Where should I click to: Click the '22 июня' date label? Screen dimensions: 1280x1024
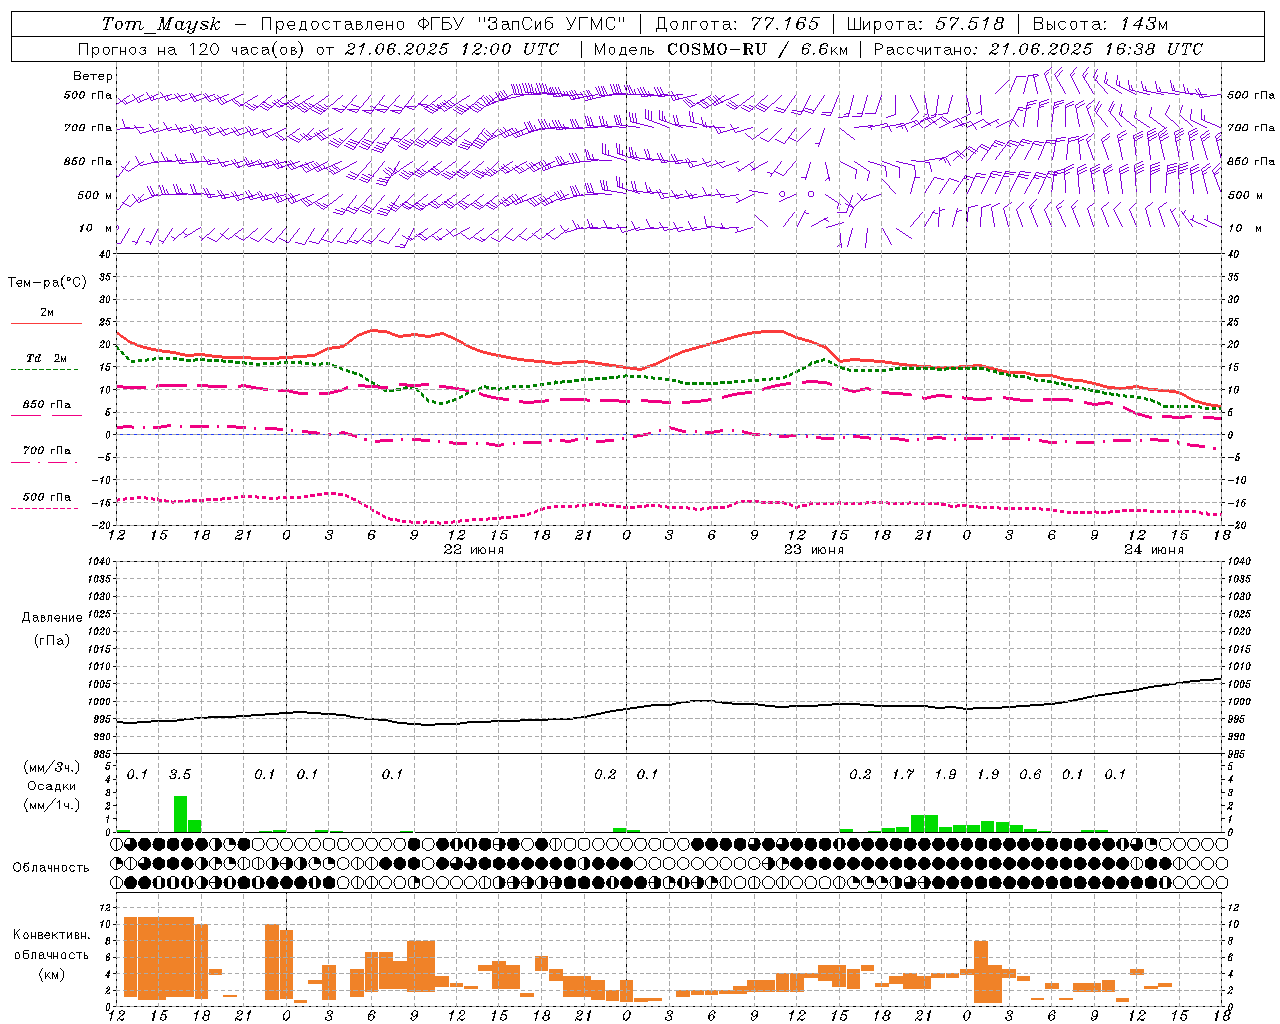(x=473, y=550)
